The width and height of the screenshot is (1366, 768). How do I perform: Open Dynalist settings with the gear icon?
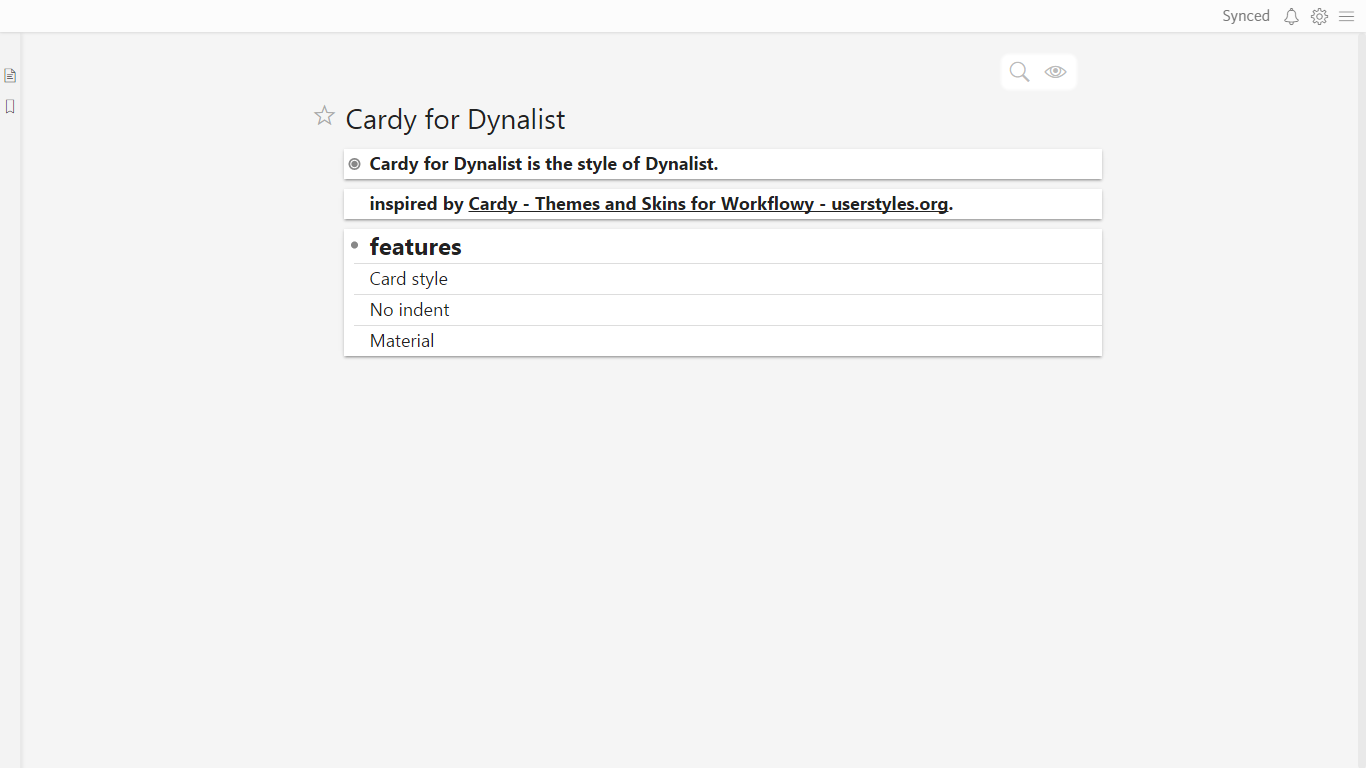(1319, 16)
